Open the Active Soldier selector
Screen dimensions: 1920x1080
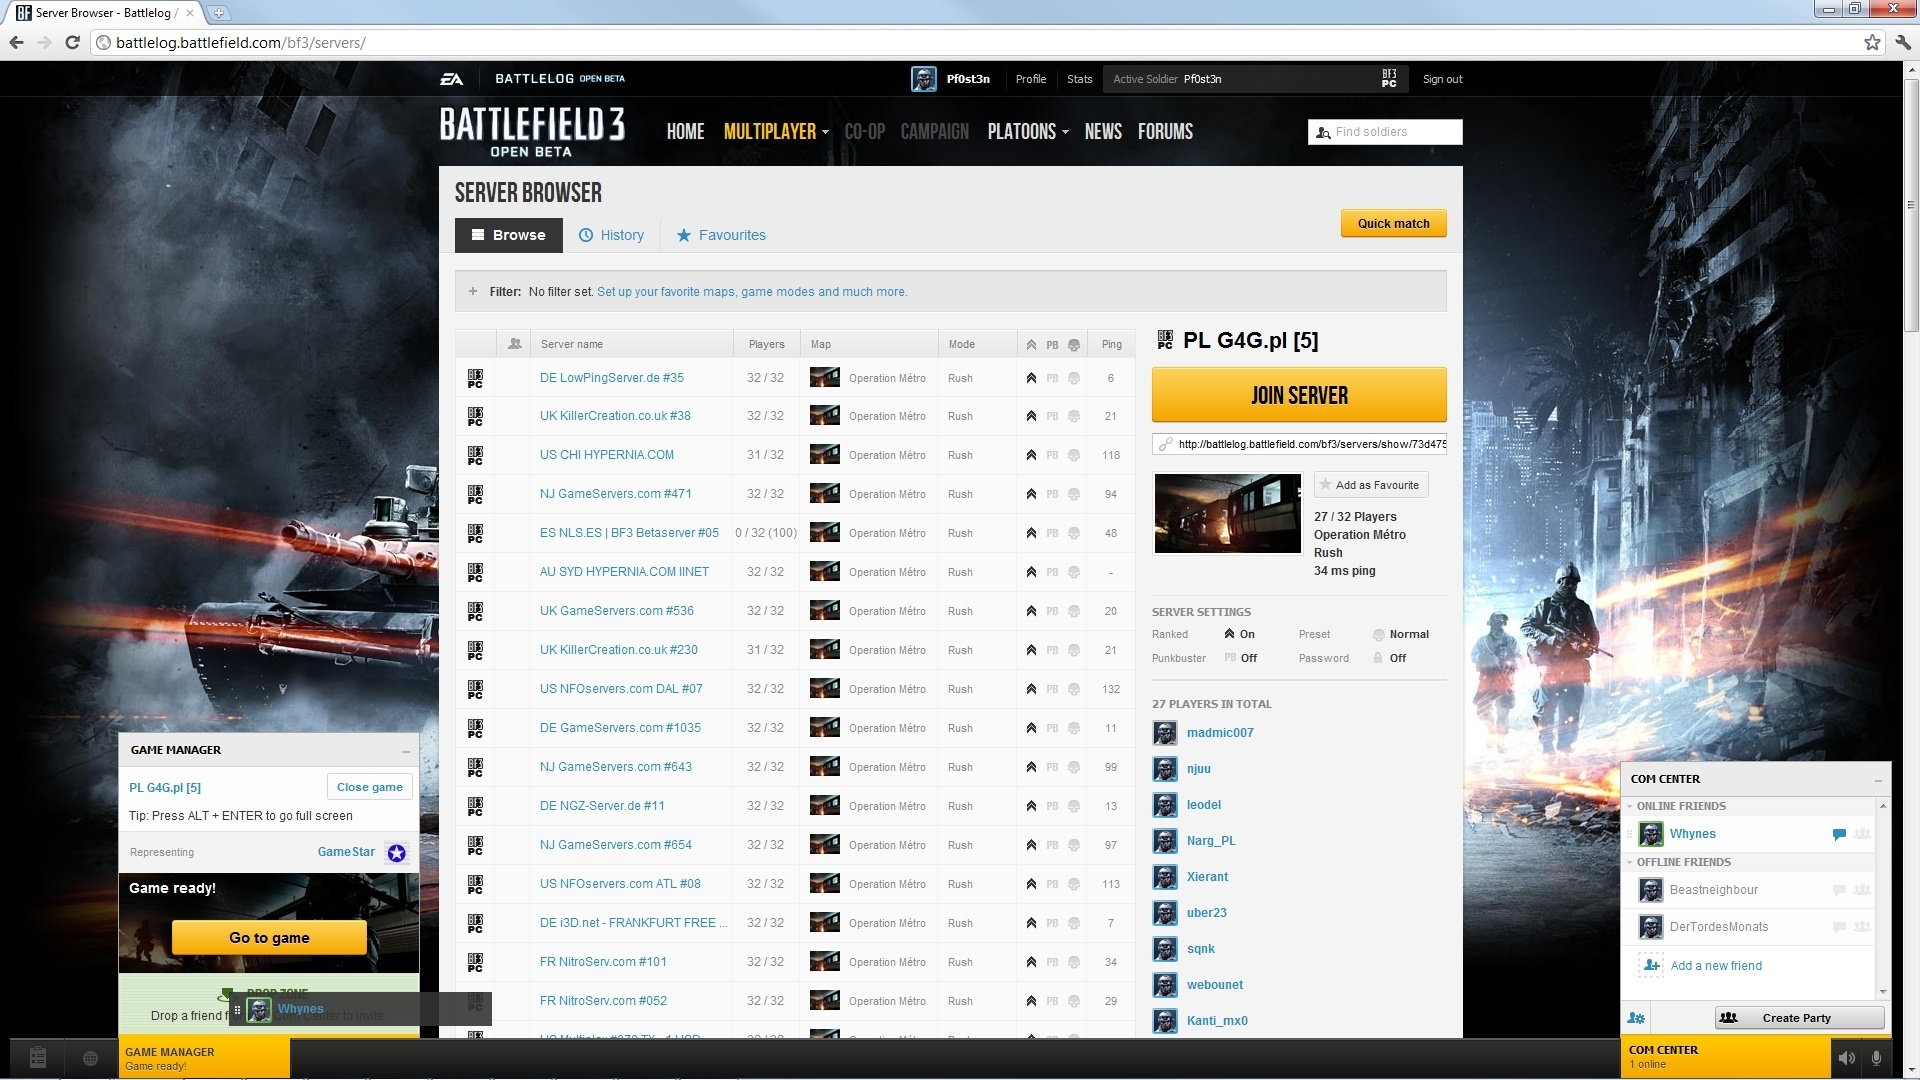pos(1256,79)
